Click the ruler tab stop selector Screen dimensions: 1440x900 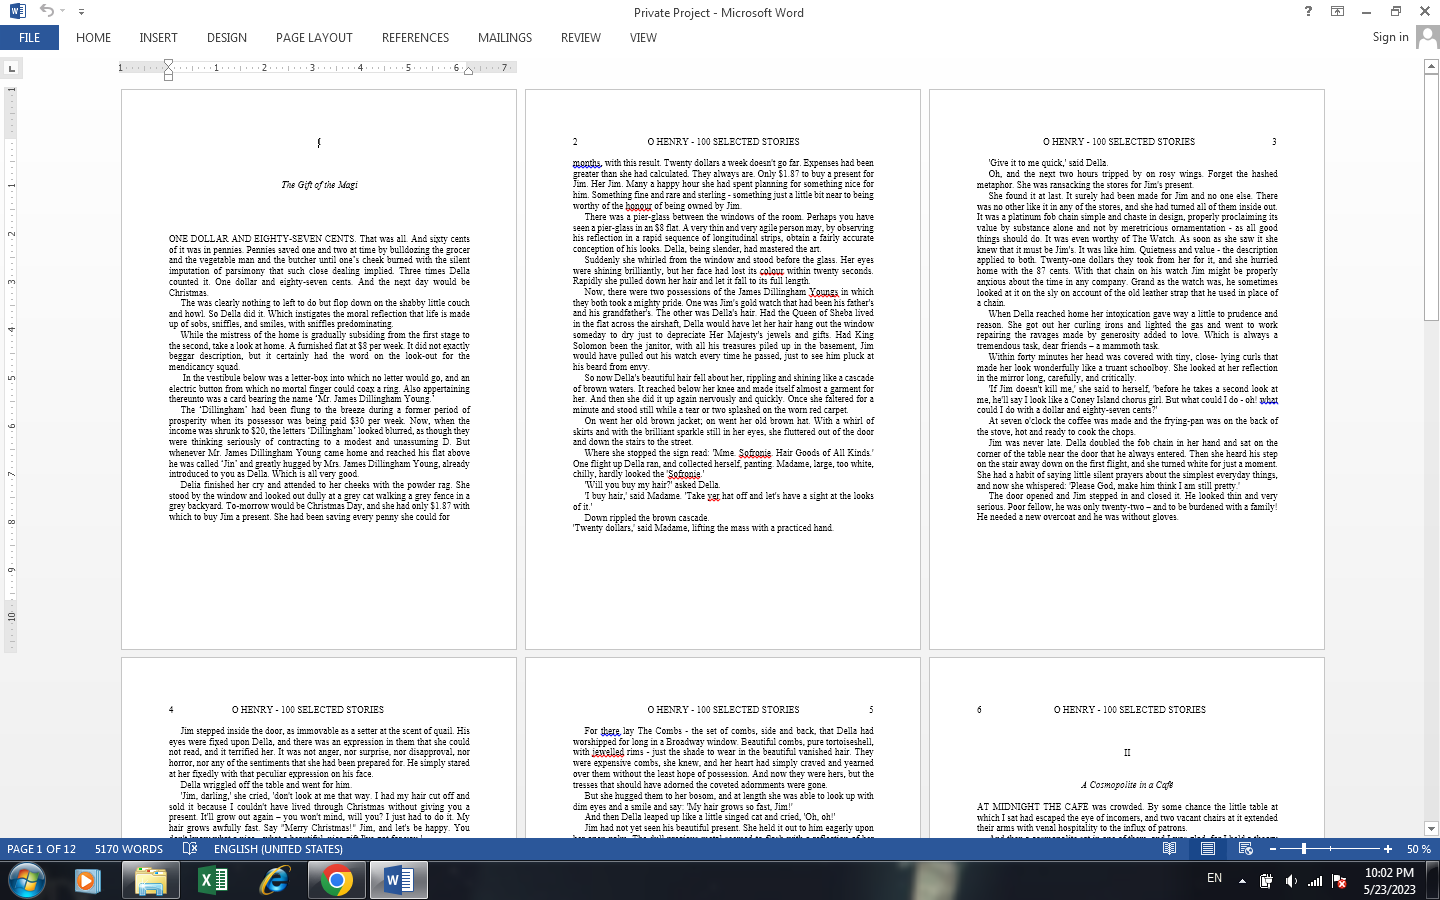[x=11, y=68]
